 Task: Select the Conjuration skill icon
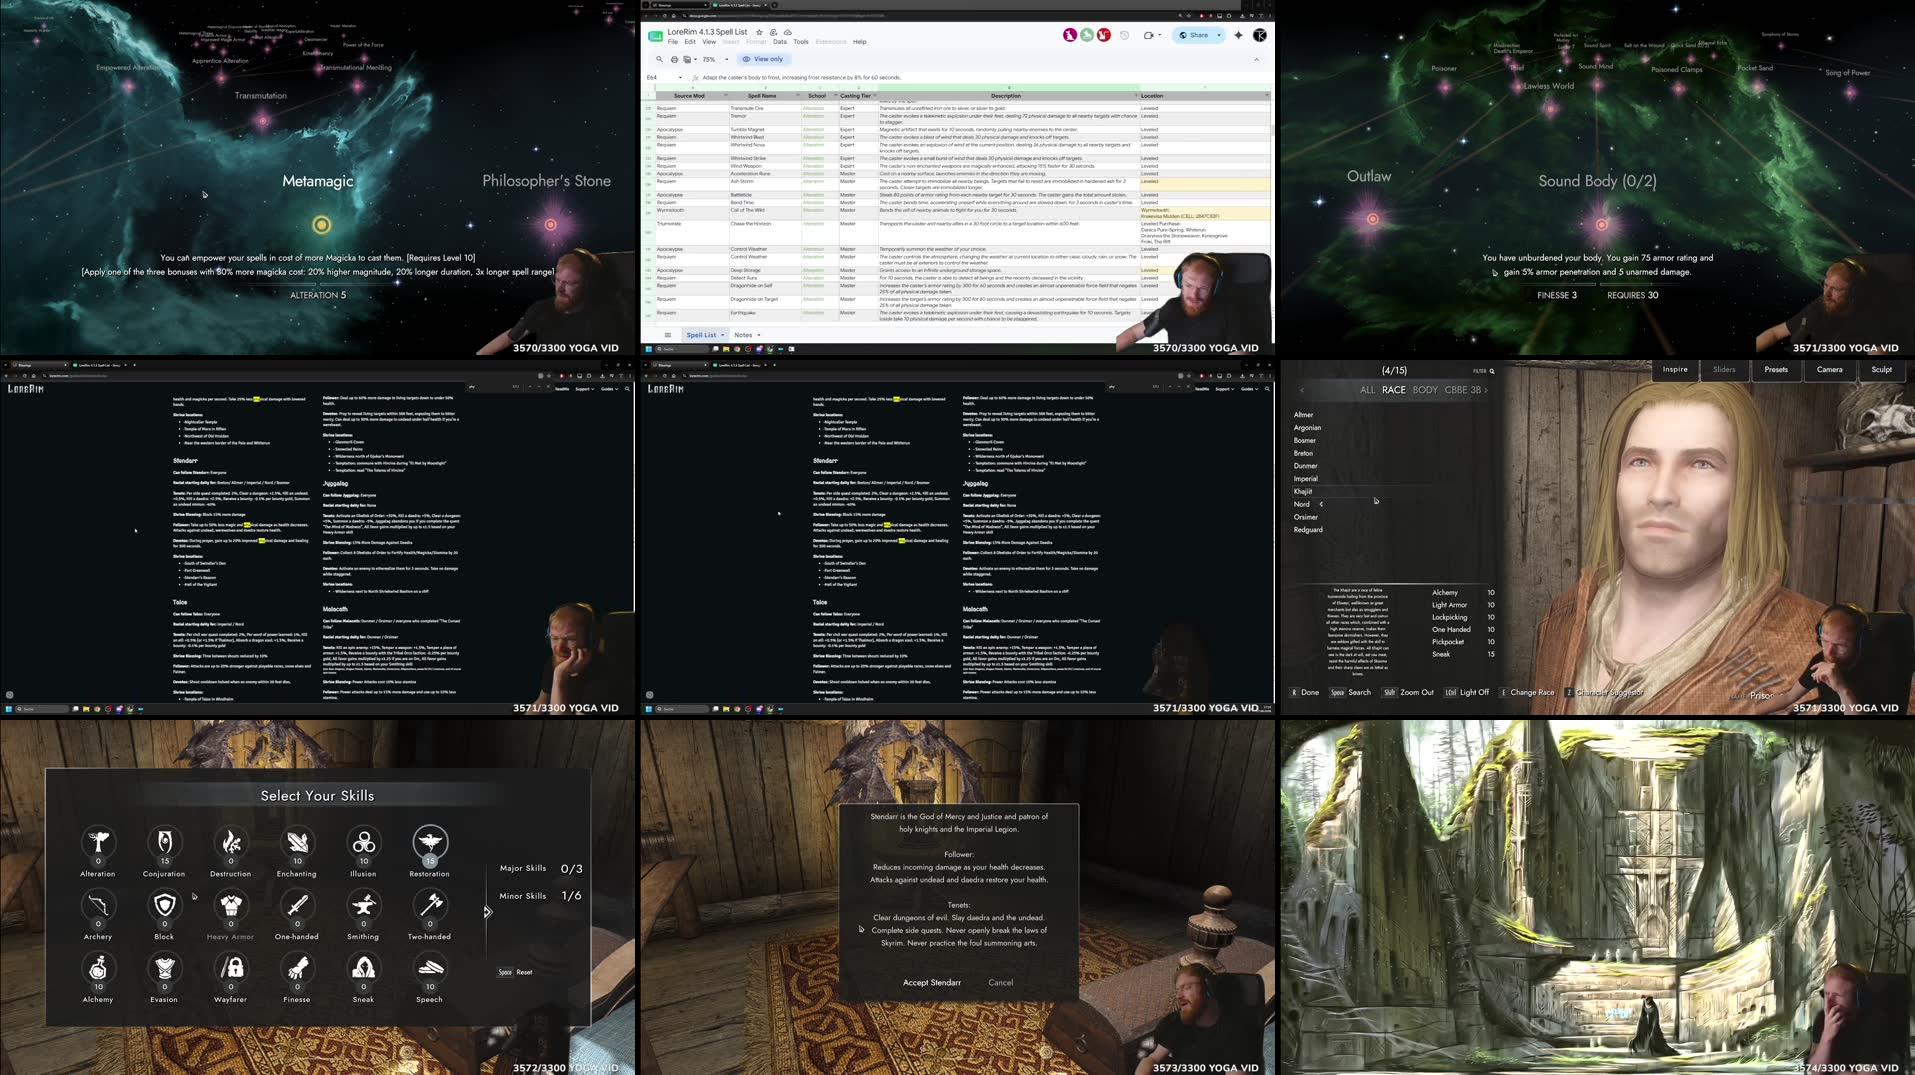pyautogui.click(x=165, y=841)
